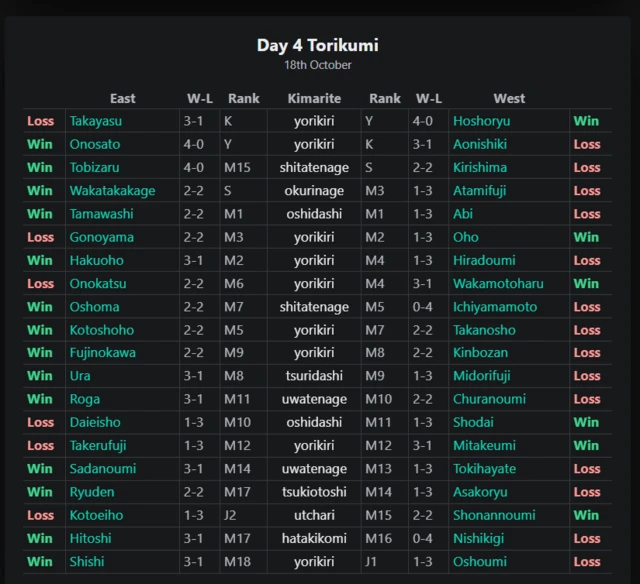Click on Shishi's name link
This screenshot has height=584, width=640.
coord(86,562)
